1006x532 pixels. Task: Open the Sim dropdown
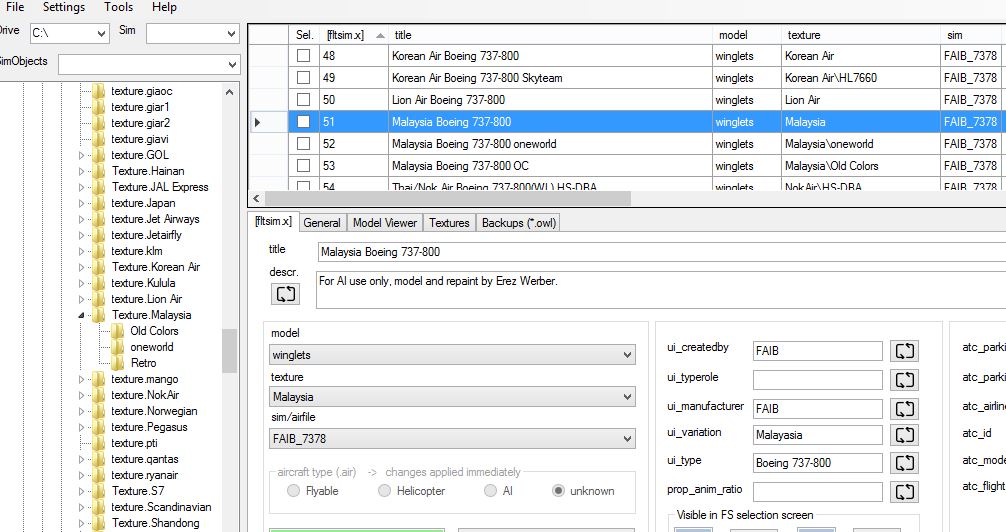pyautogui.click(x=192, y=33)
